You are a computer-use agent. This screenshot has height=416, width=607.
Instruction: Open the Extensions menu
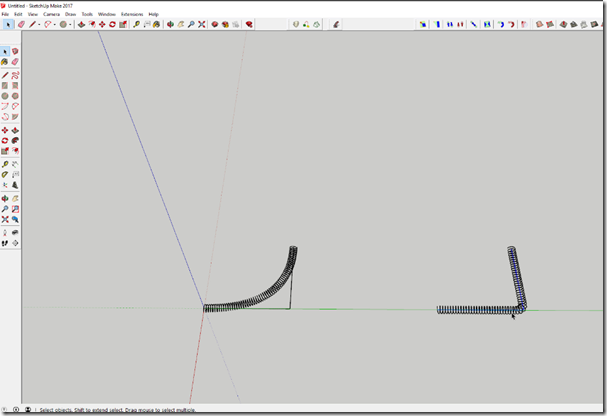pyautogui.click(x=132, y=14)
